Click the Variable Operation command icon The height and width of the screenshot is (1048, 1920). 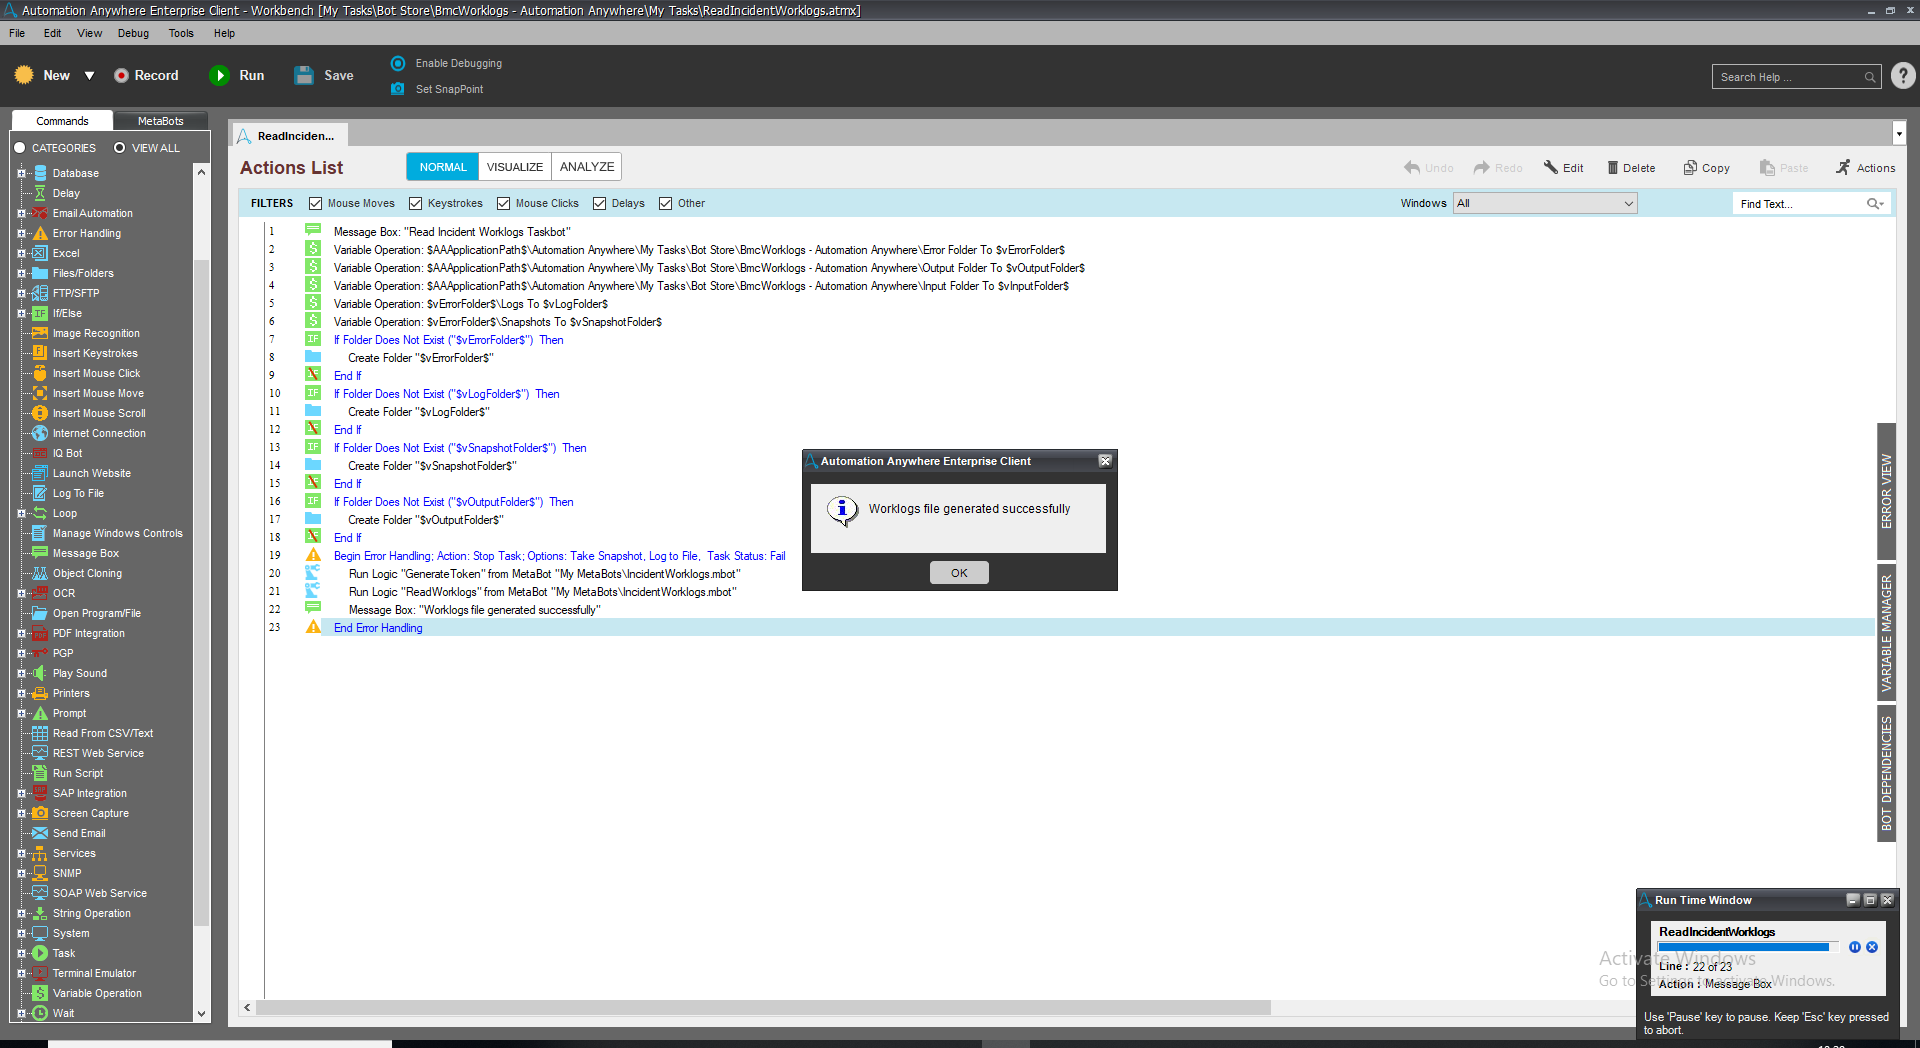40,993
